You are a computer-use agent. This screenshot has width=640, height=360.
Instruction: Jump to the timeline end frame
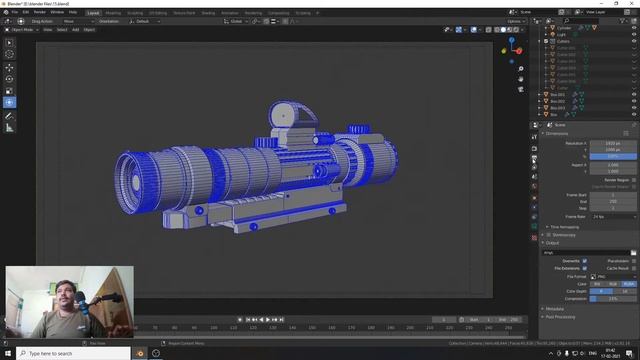click(x=282, y=320)
